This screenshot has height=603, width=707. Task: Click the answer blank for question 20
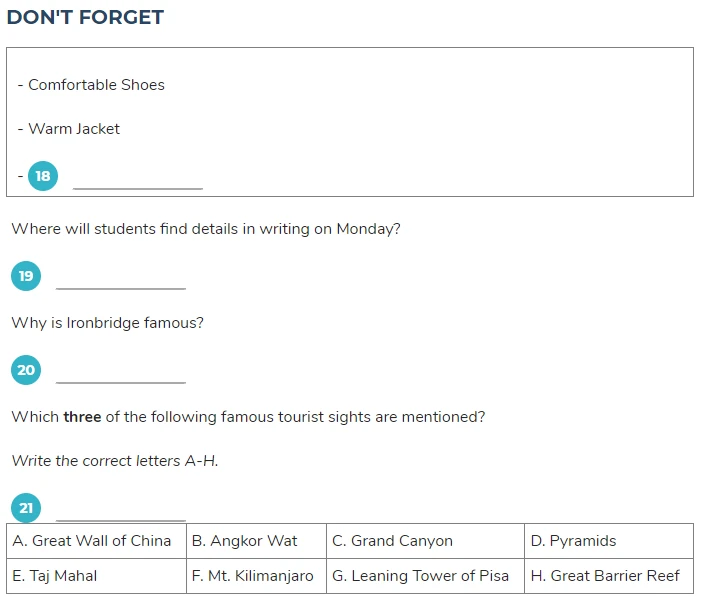click(121, 375)
